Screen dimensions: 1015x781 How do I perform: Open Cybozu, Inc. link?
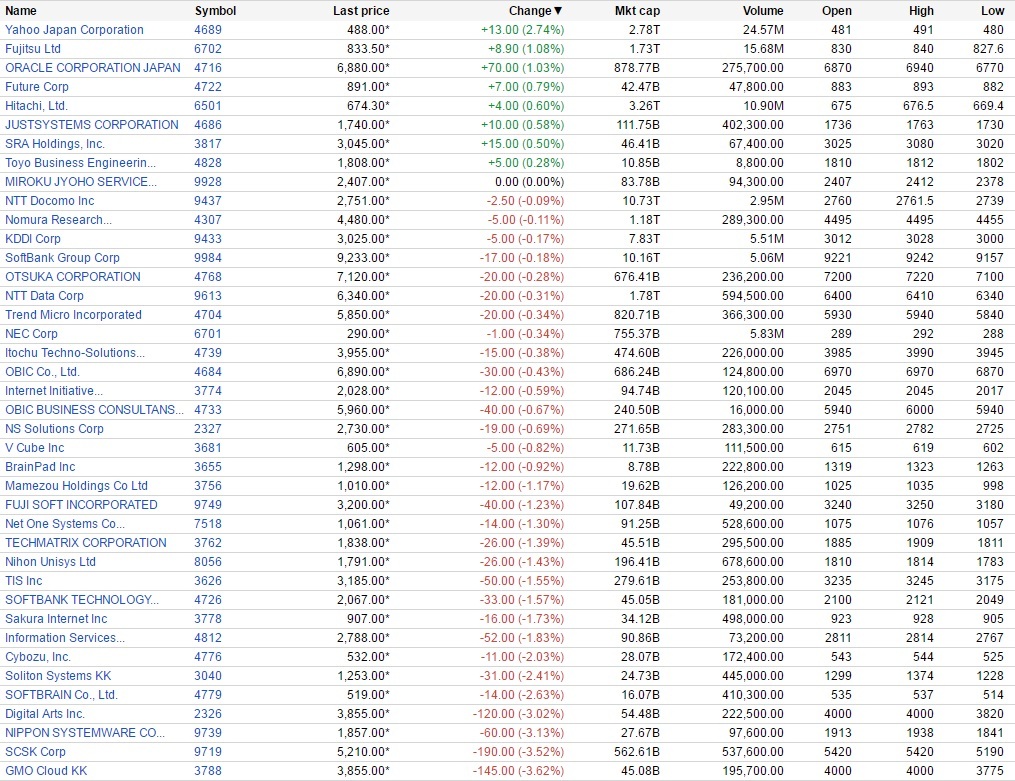tap(38, 657)
